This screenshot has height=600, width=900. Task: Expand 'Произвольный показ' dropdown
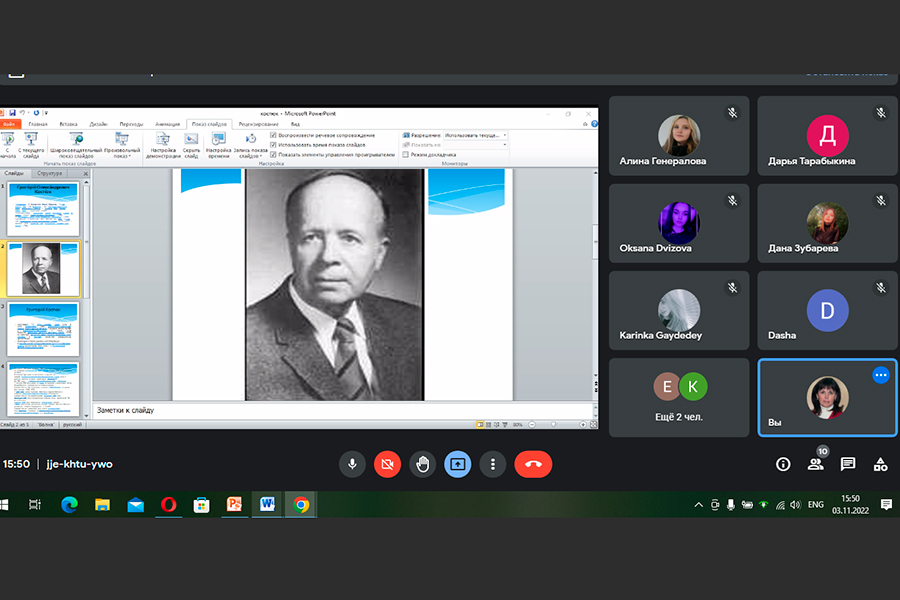121,152
